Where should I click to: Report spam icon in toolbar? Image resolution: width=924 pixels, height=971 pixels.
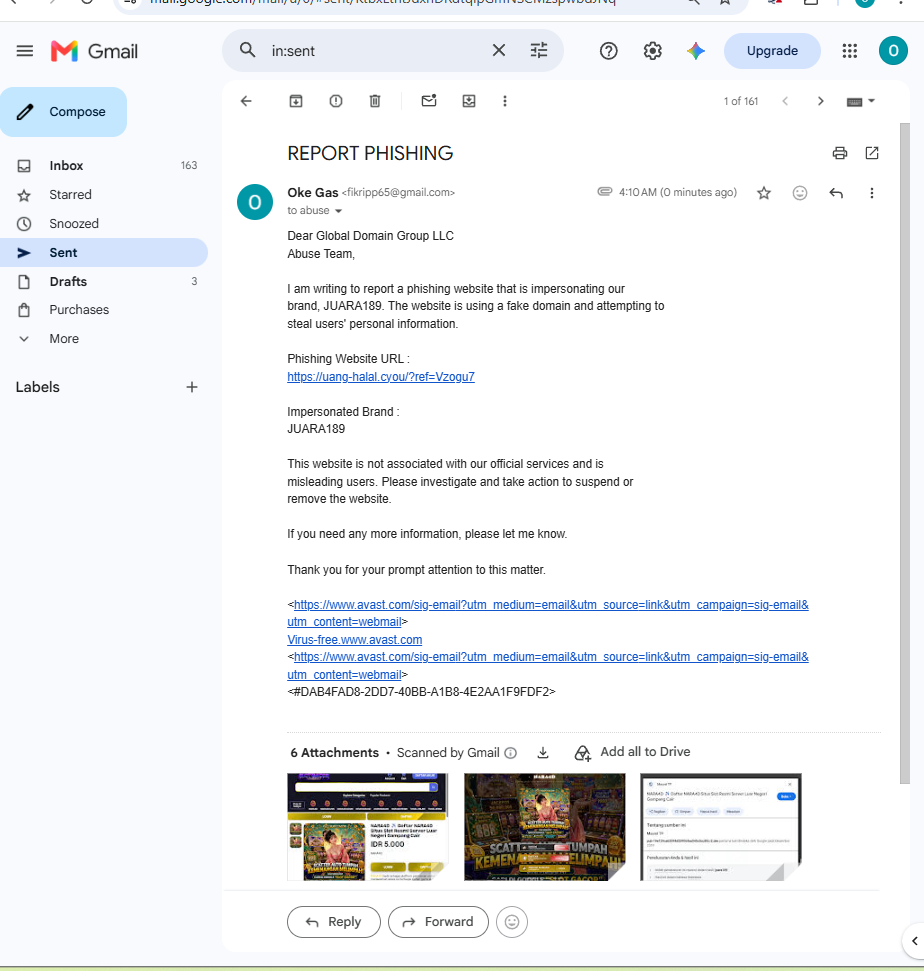[x=336, y=101]
